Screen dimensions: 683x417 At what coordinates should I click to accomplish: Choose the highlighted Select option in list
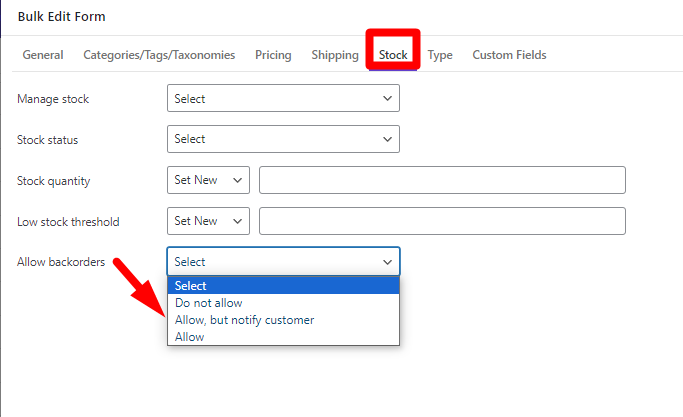tap(283, 286)
